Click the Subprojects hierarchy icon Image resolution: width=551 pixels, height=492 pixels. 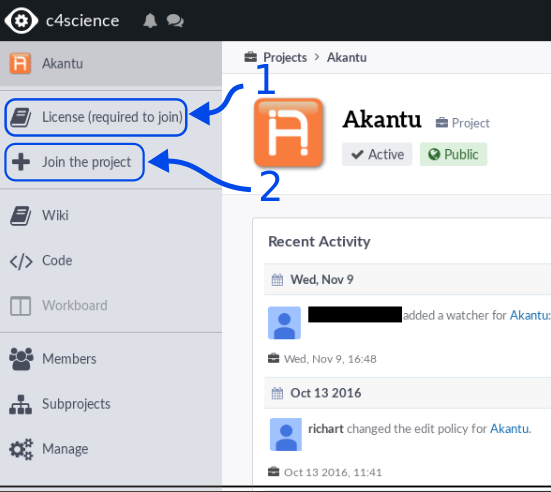tap(20, 404)
